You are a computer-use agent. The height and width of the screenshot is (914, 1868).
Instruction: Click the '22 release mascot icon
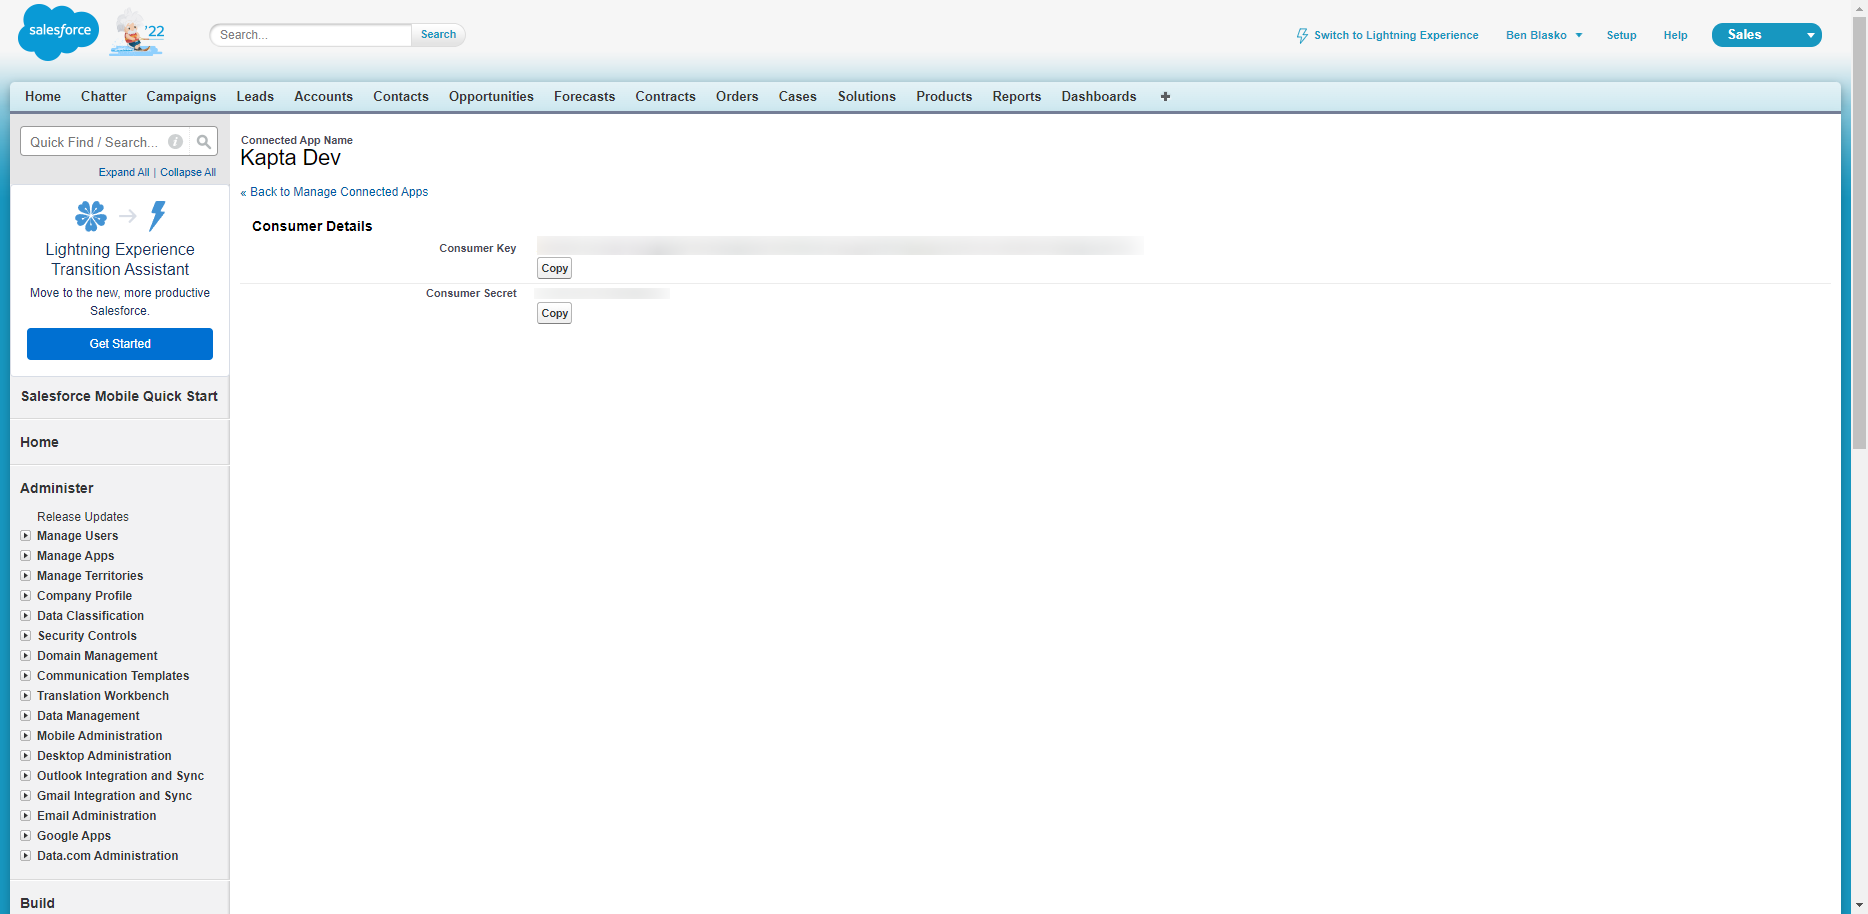[136, 31]
